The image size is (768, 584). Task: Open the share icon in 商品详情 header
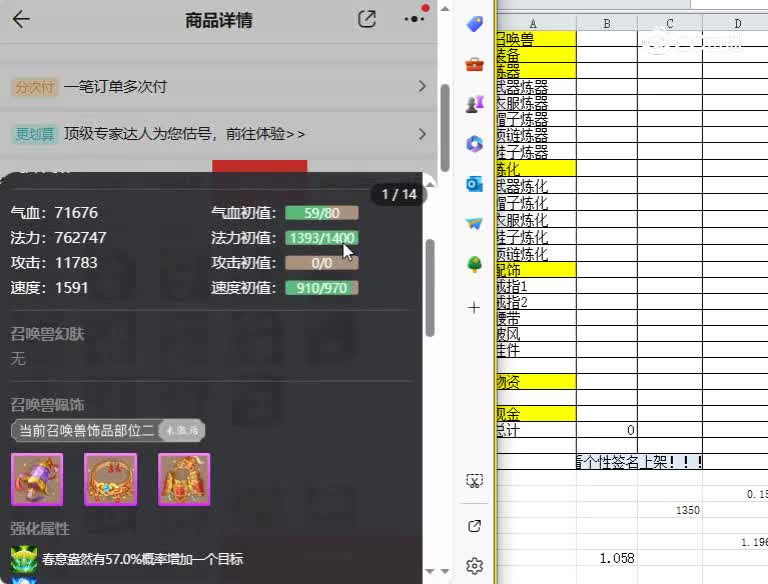367,19
